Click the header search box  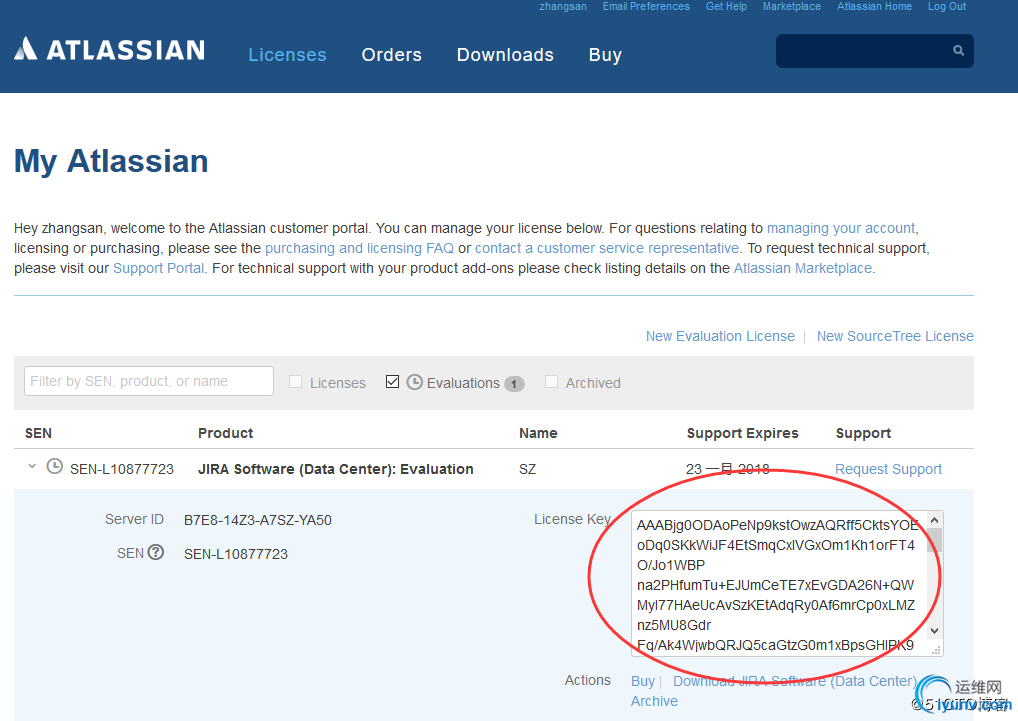874,51
